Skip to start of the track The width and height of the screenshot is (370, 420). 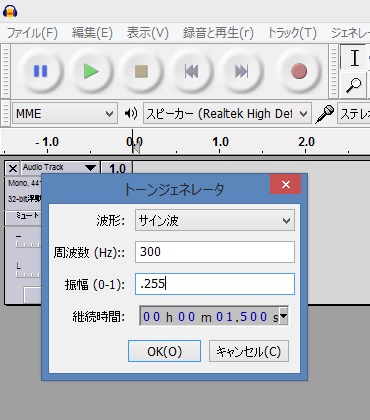click(191, 71)
